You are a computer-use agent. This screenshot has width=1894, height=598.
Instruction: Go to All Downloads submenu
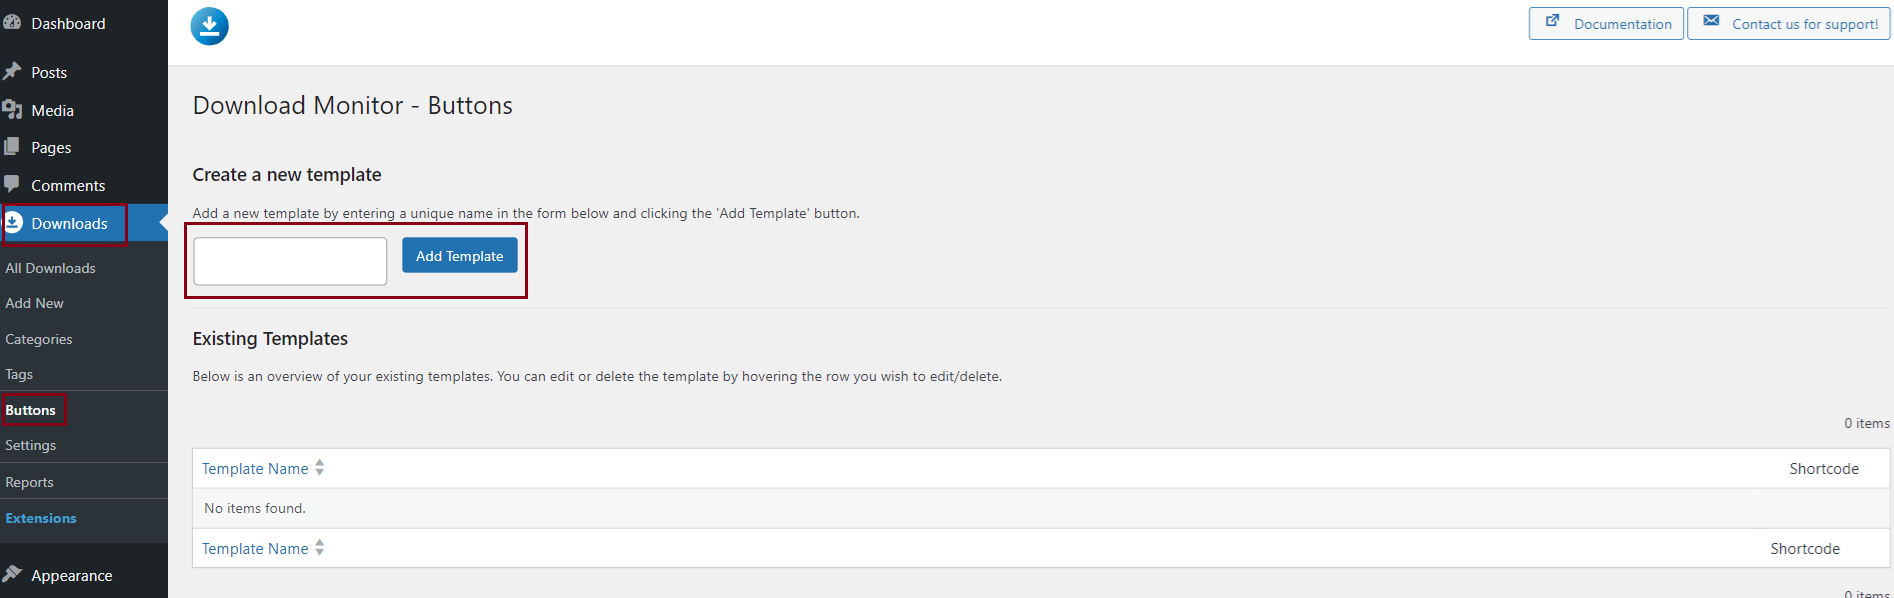pyautogui.click(x=50, y=268)
